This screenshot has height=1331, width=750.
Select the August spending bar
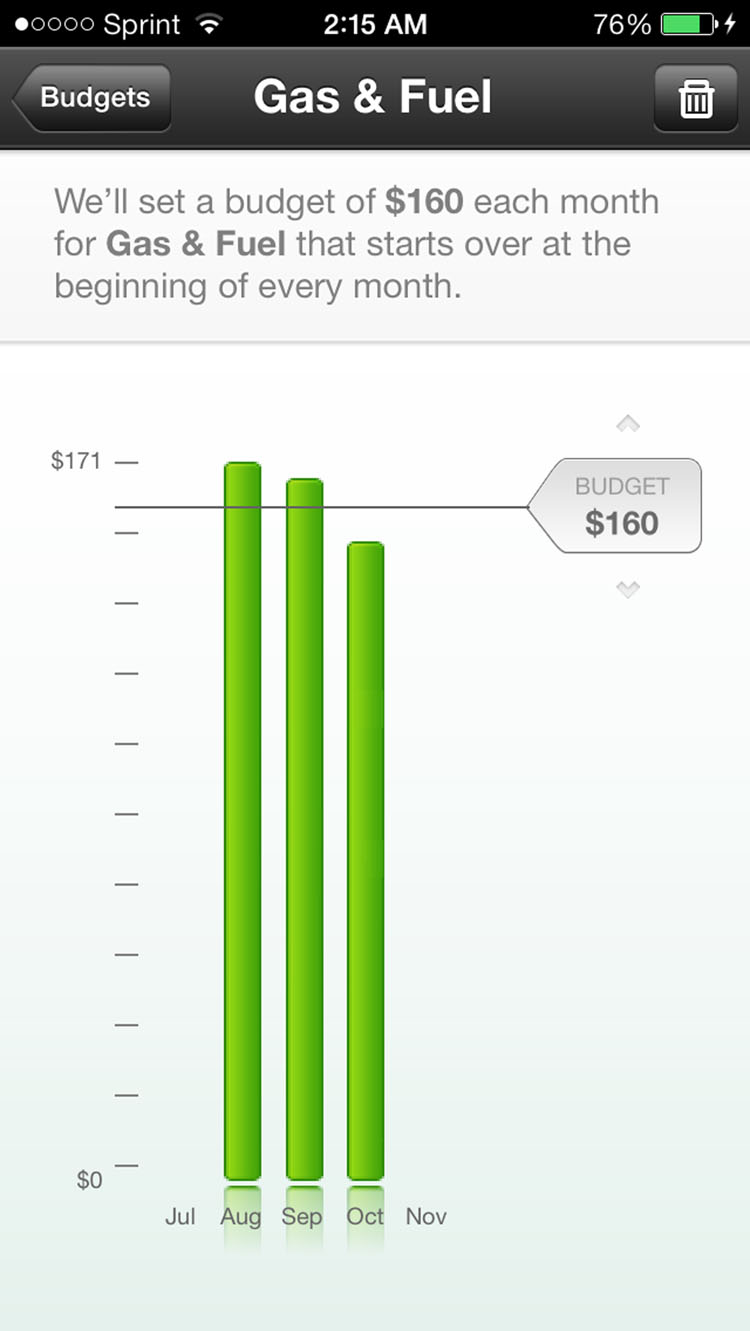tap(242, 820)
